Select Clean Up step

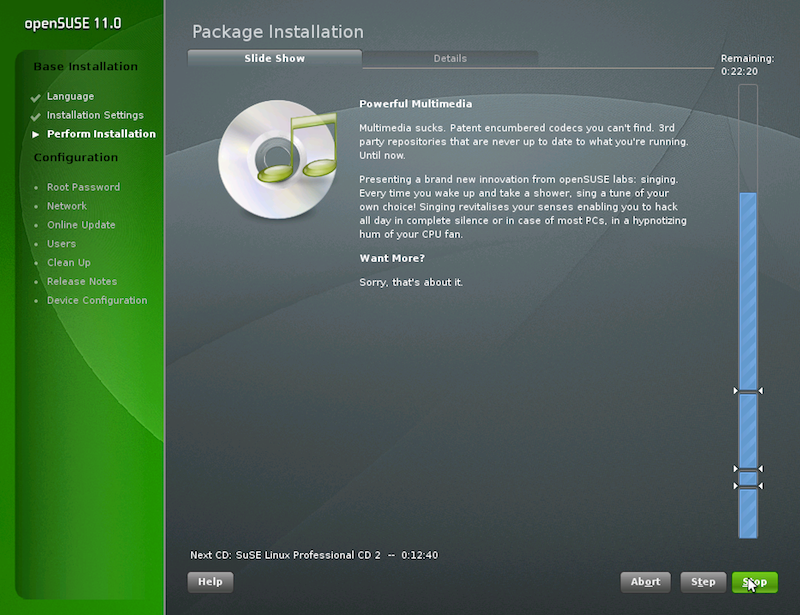pyautogui.click(x=69, y=262)
